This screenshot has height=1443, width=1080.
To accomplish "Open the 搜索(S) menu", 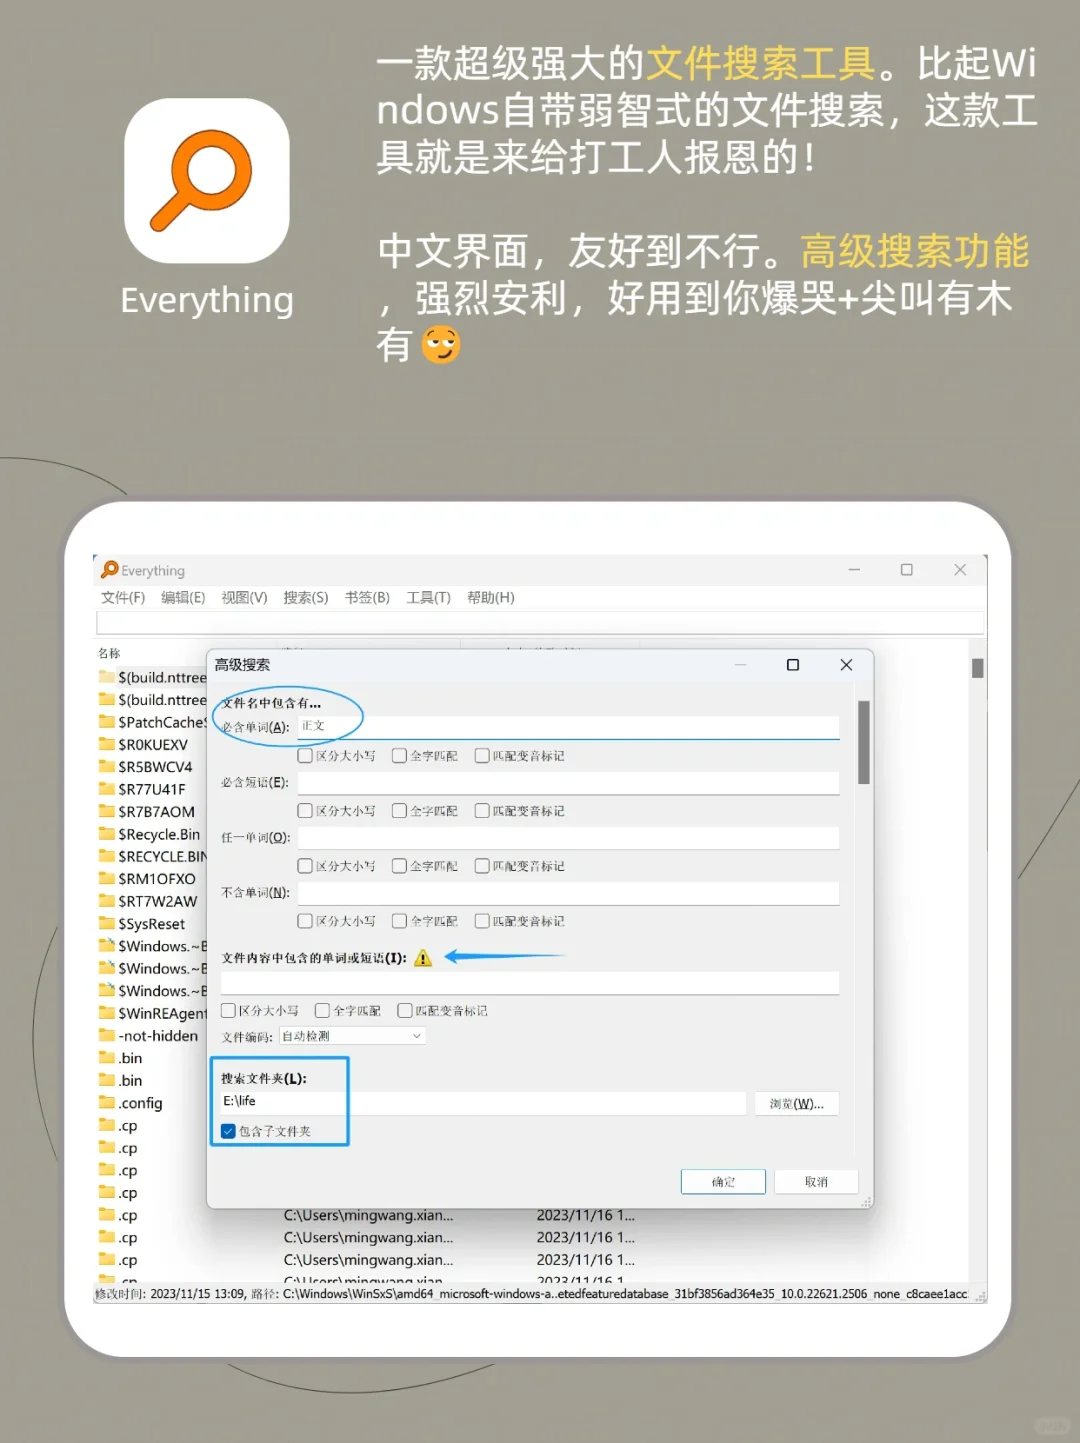I will pyautogui.click(x=305, y=597).
